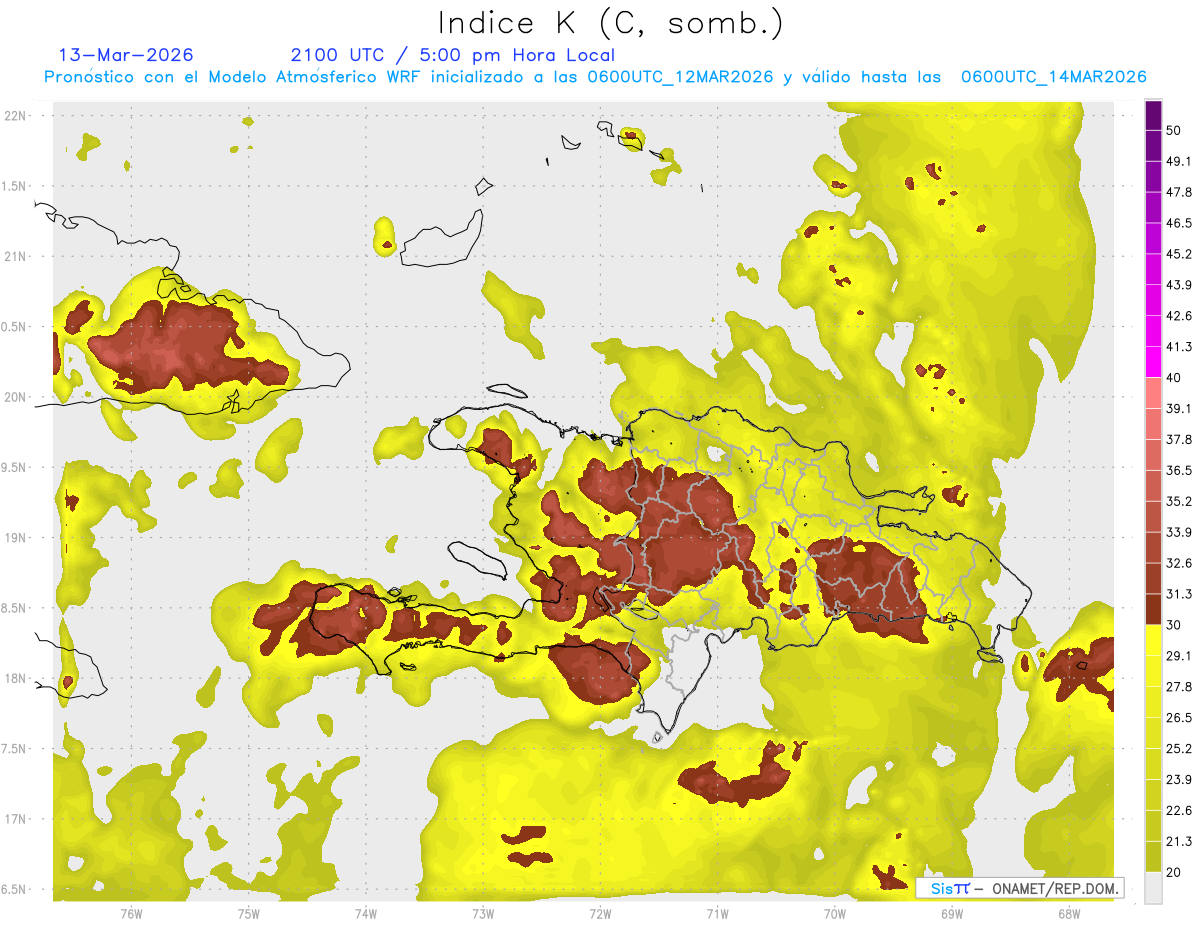Click the '72W' longitude label
This screenshot has height=927, width=1200.
(x=600, y=914)
